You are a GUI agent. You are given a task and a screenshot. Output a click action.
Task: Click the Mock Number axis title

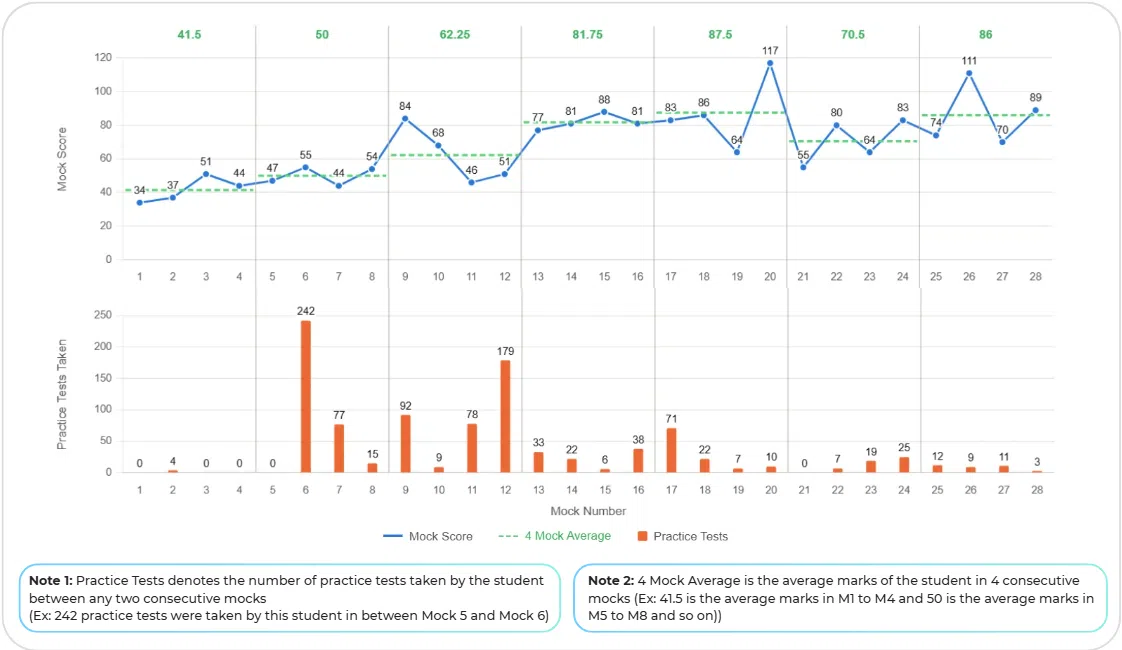pyautogui.click(x=588, y=511)
